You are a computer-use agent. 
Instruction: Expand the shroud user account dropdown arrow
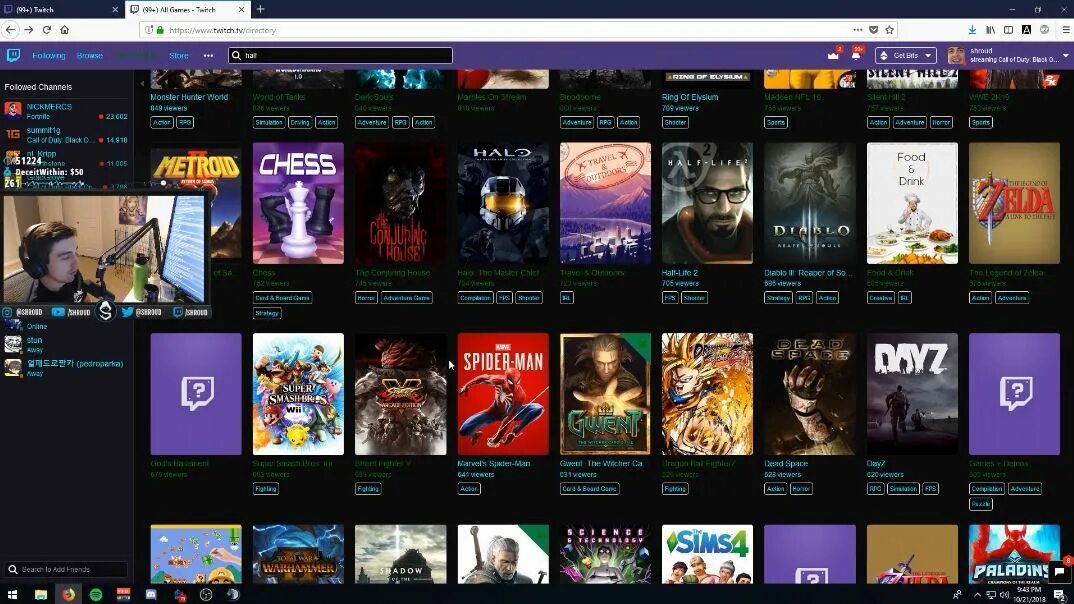click(x=1065, y=55)
